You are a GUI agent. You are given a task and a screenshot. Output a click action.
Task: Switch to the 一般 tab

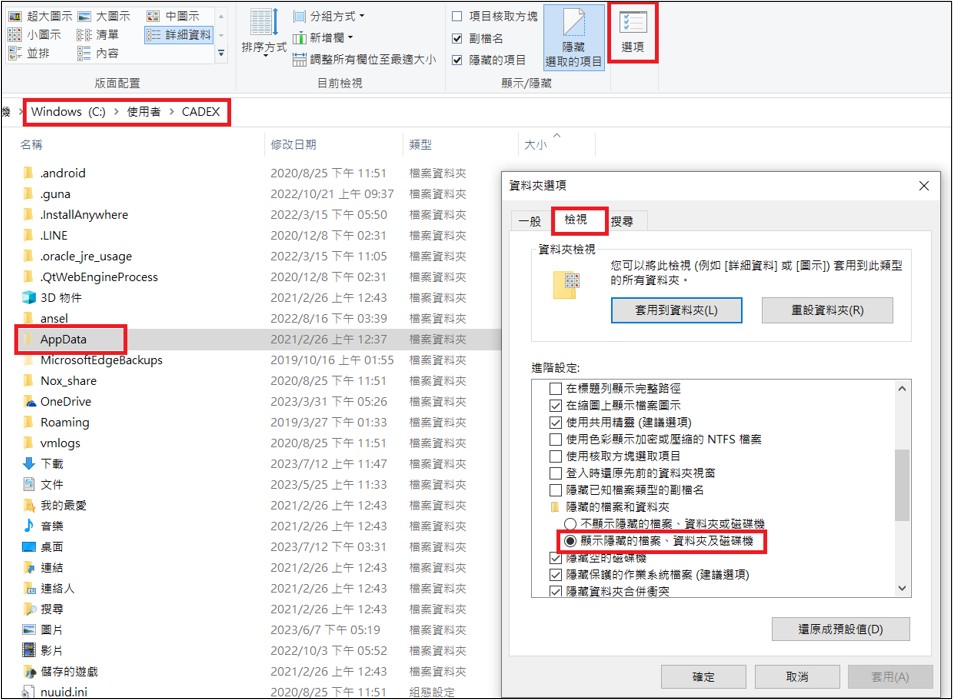[x=529, y=221]
